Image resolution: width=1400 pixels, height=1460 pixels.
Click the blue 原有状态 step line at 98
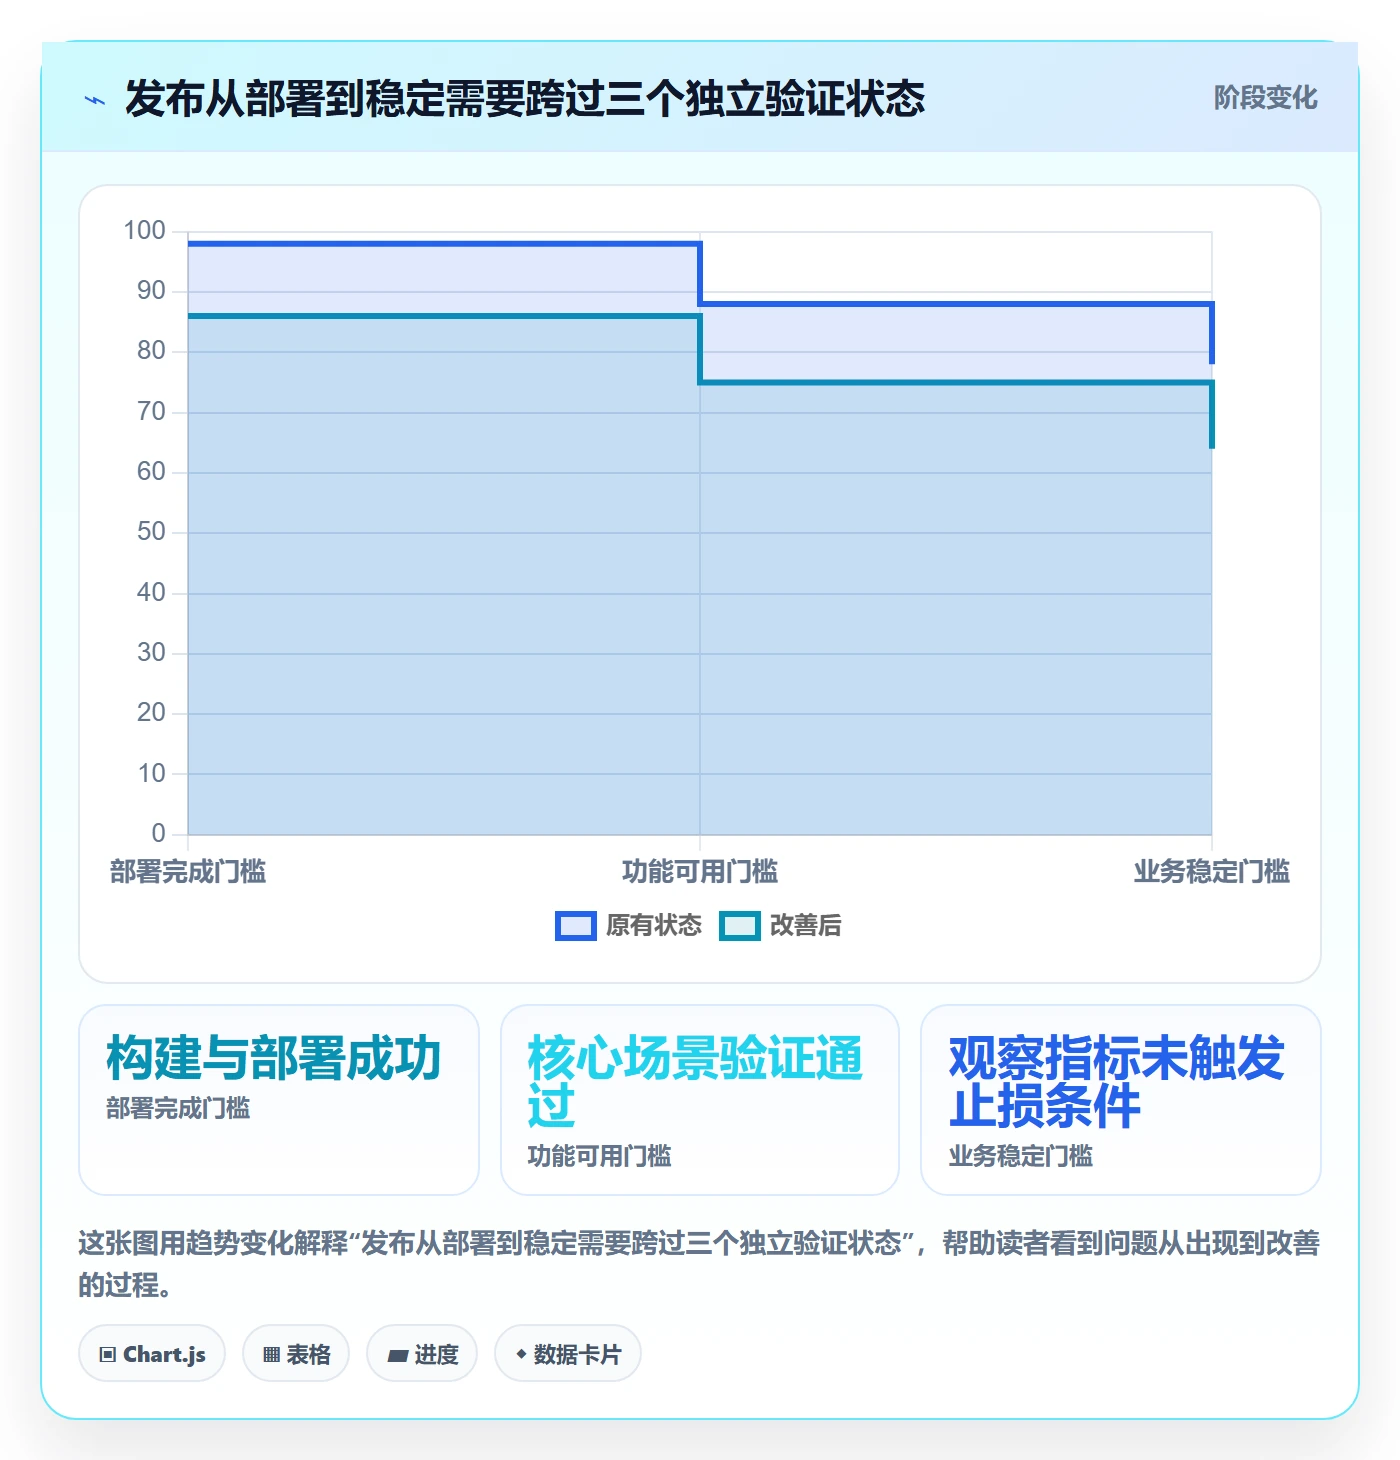click(x=444, y=244)
